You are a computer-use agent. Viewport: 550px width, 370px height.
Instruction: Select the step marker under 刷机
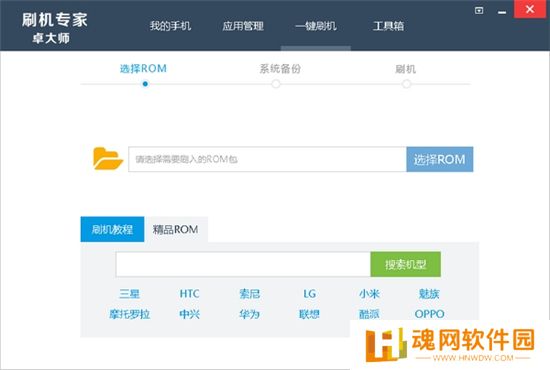(x=406, y=84)
